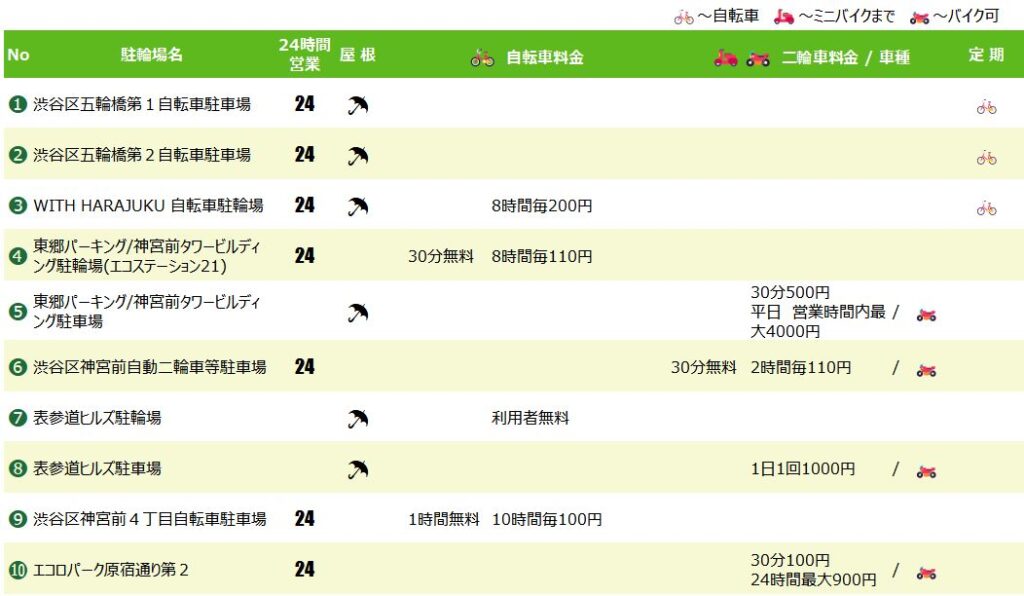Click the roof umbrella icon in row 5
Image resolution: width=1024 pixels, height=596 pixels.
pos(358,313)
